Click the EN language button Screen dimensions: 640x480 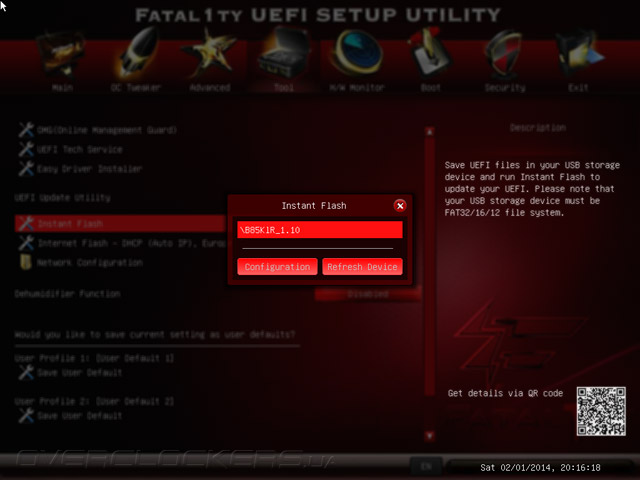click(426, 466)
